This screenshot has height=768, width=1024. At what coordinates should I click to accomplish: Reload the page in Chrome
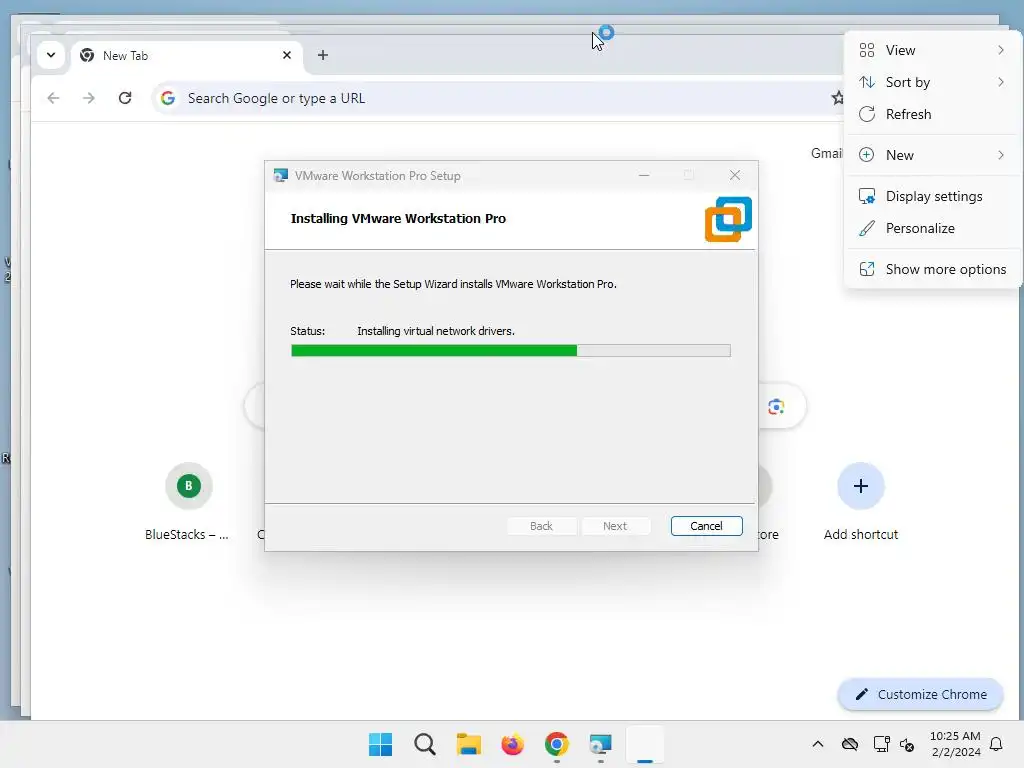[x=125, y=99]
